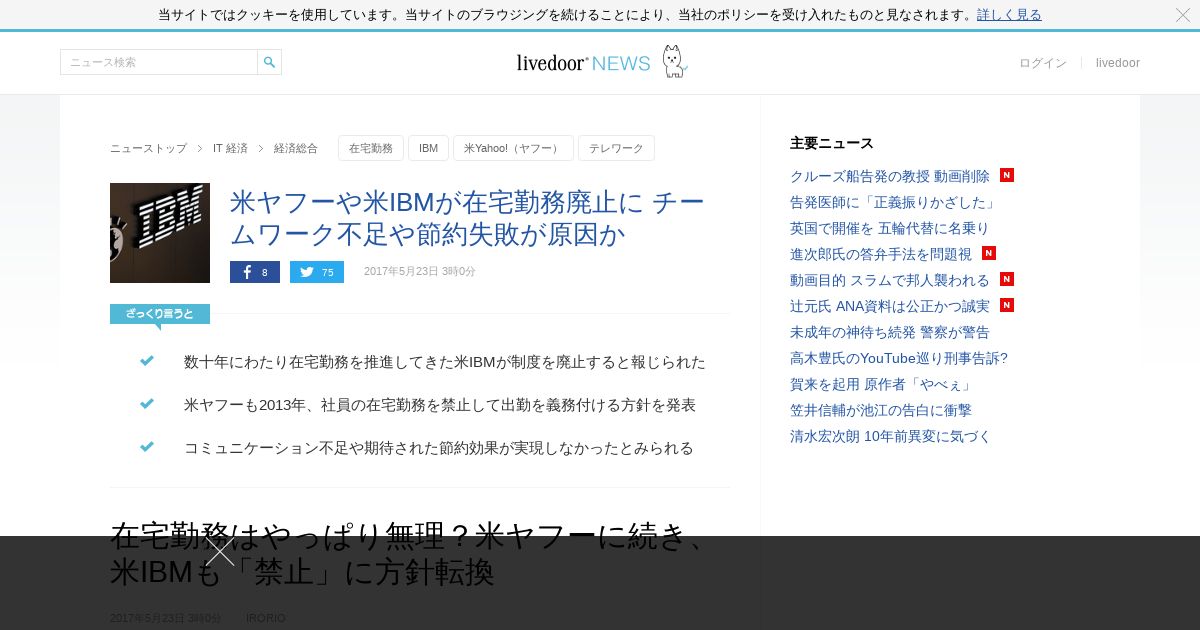Image resolution: width=1200 pixels, height=630 pixels.
Task: Open the livedoor link in header
Action: click(1118, 63)
